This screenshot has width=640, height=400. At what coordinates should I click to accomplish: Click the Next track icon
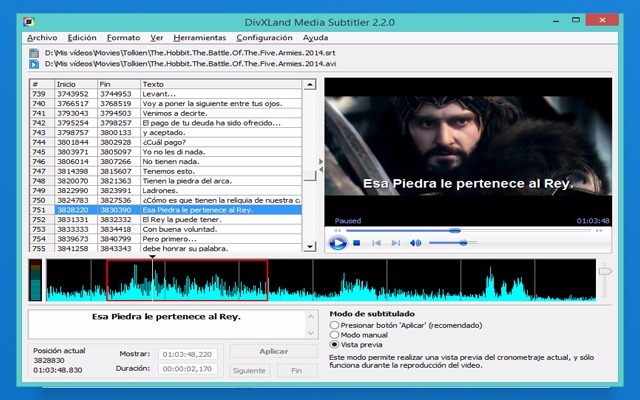tap(396, 243)
